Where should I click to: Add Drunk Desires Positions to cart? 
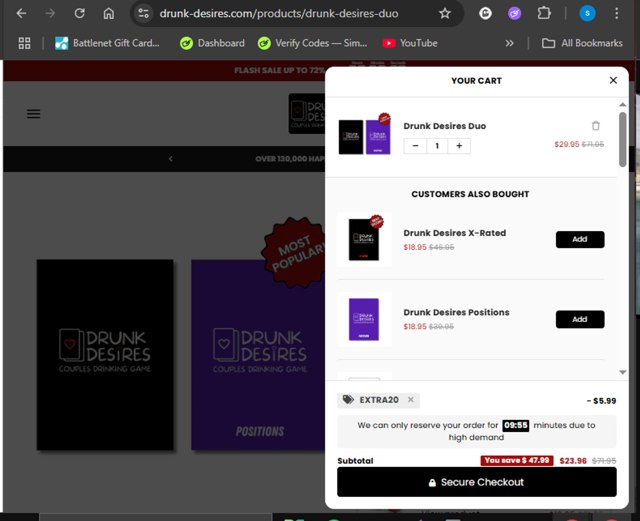[580, 319]
